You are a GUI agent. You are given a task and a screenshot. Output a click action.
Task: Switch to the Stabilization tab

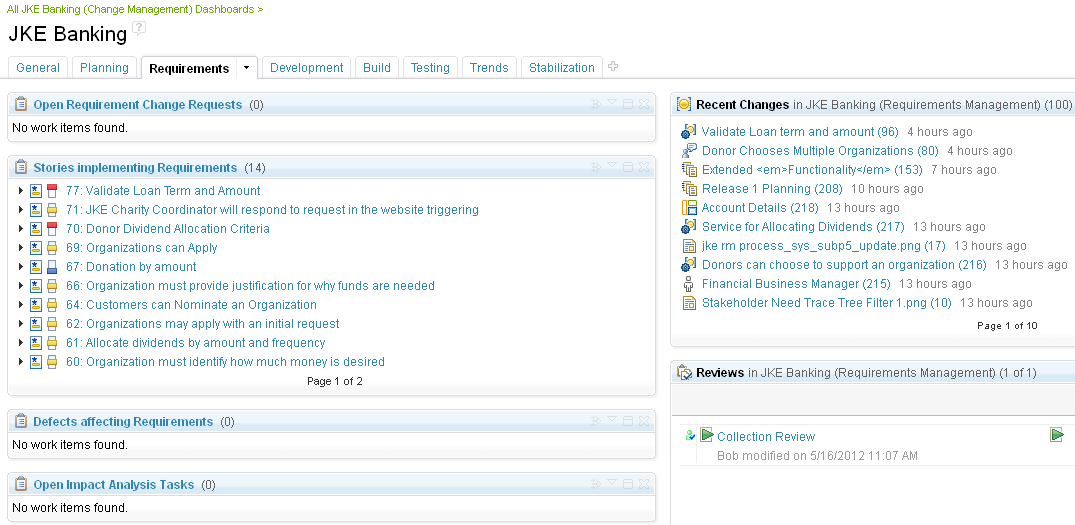coord(561,68)
